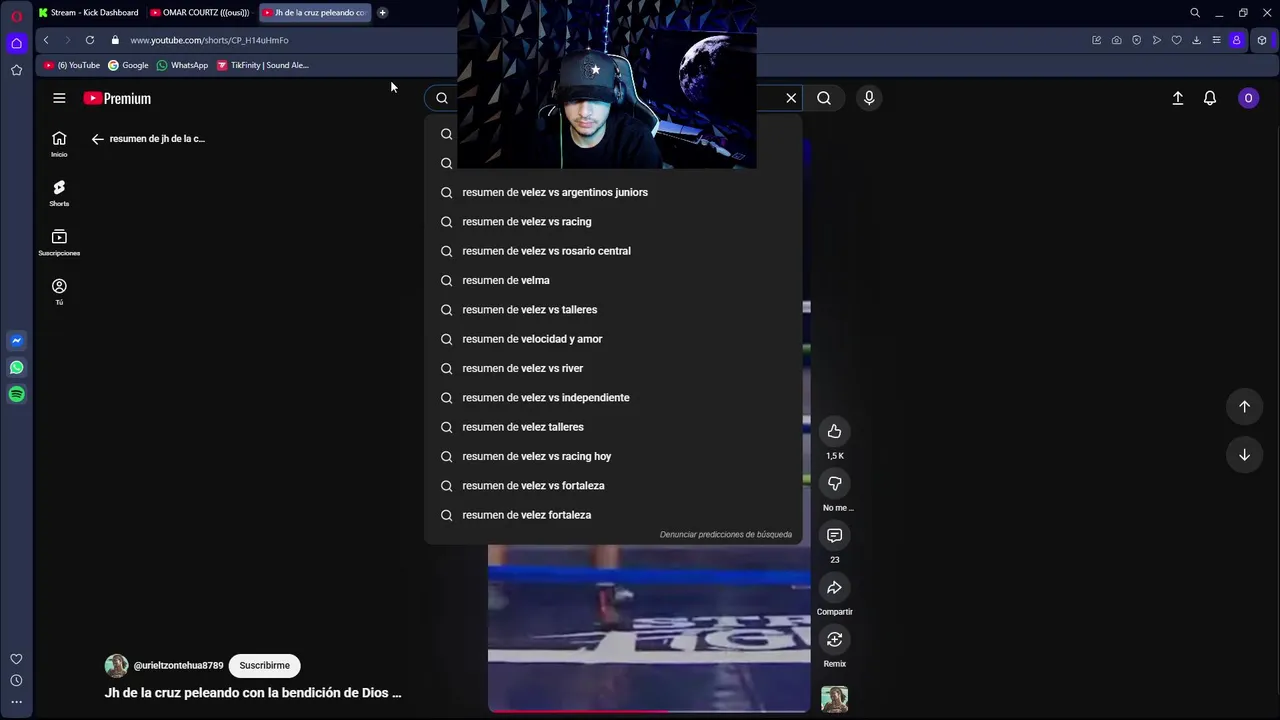Open extensions cube icon
The height and width of the screenshot is (720, 1280).
pyautogui.click(x=1262, y=40)
